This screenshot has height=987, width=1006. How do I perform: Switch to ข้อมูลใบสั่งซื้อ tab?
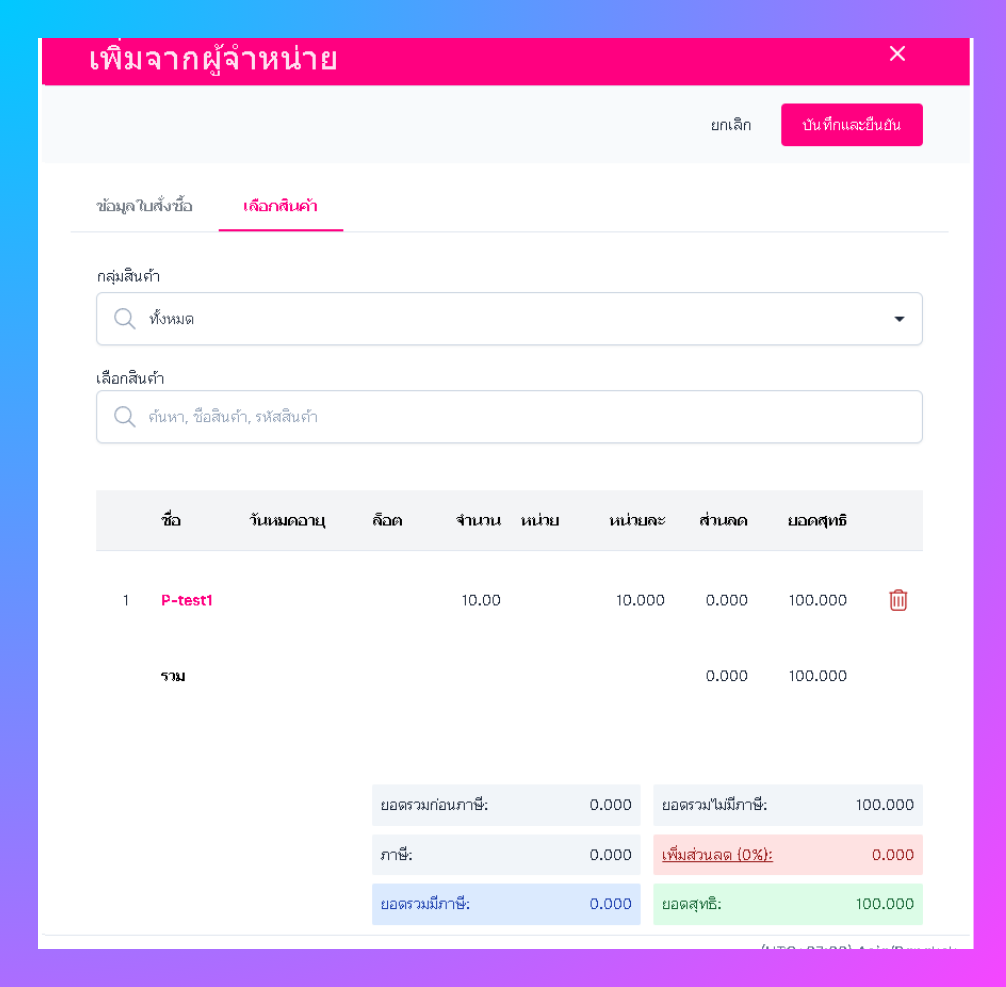pos(144,206)
